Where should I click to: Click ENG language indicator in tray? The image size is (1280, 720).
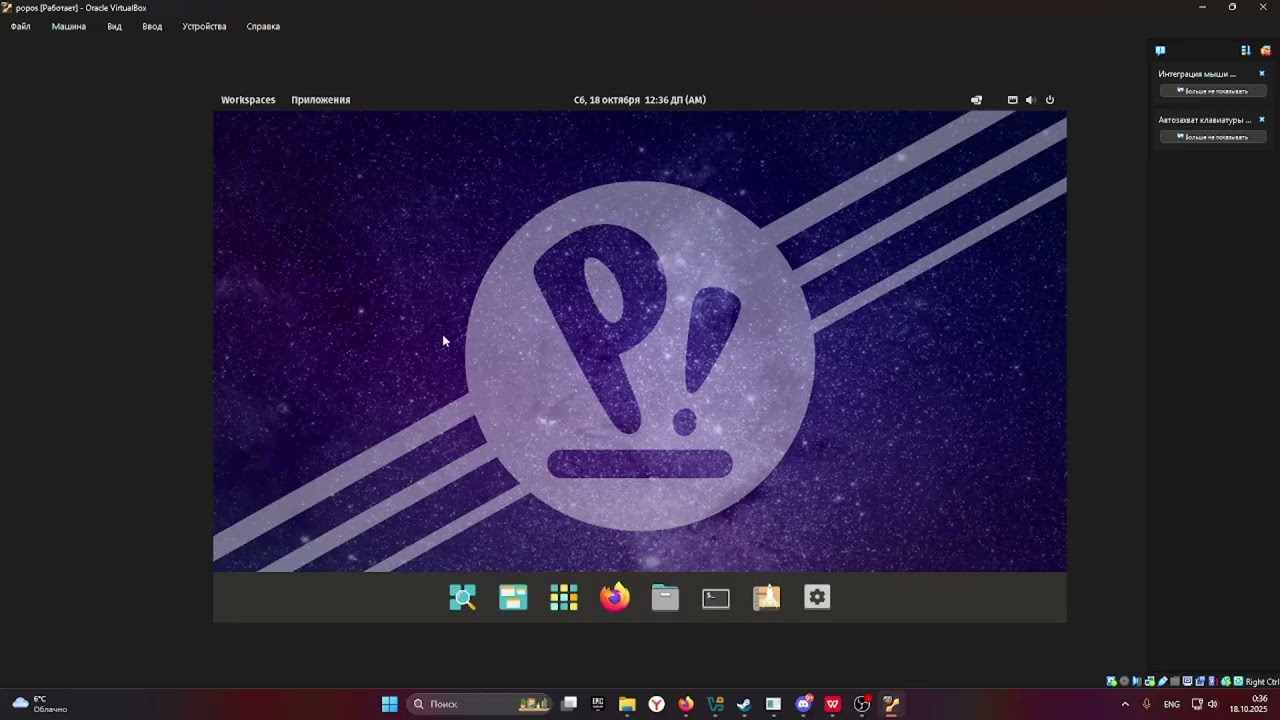(1172, 704)
